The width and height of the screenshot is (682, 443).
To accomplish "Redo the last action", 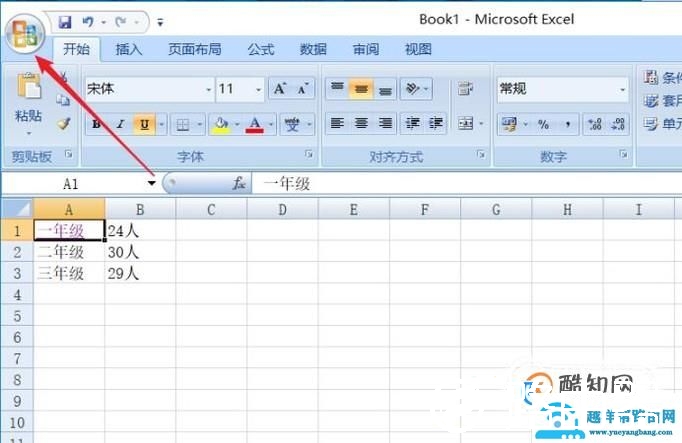I will [121, 22].
